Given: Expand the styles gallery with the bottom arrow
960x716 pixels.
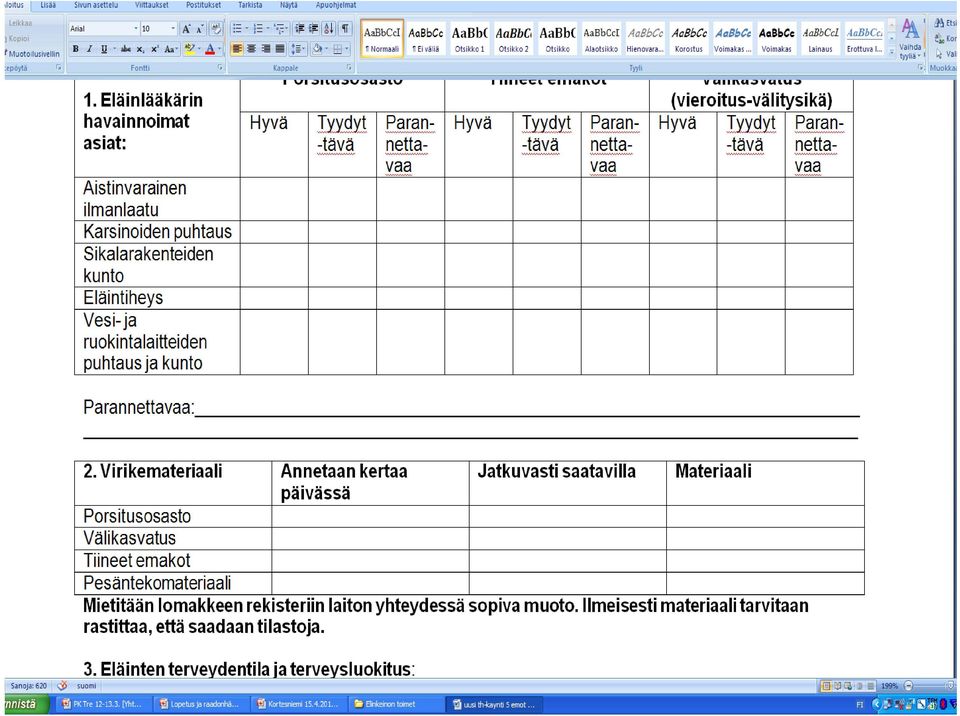Looking at the screenshot, I should point(891,53).
